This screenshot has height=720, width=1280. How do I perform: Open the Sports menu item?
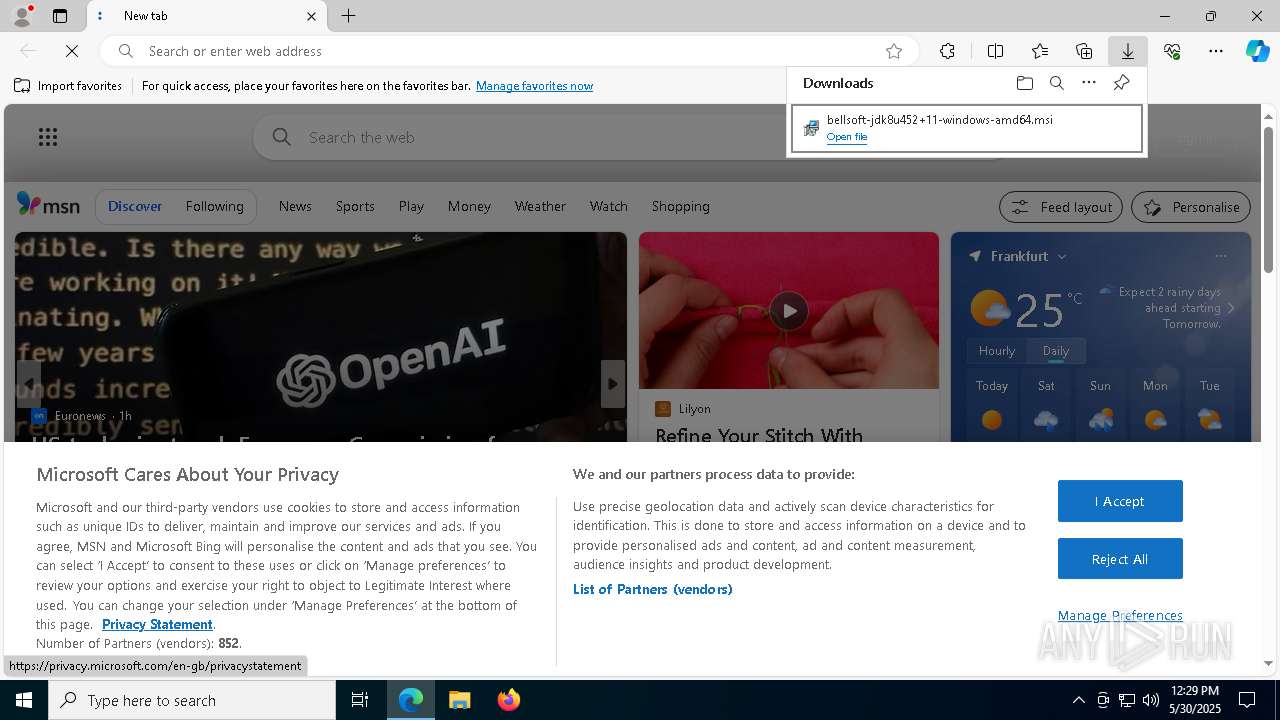(x=355, y=206)
